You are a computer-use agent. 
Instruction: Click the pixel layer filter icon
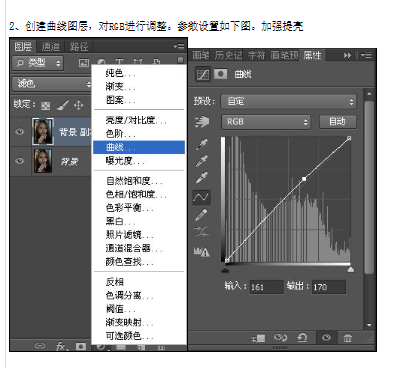pos(84,63)
